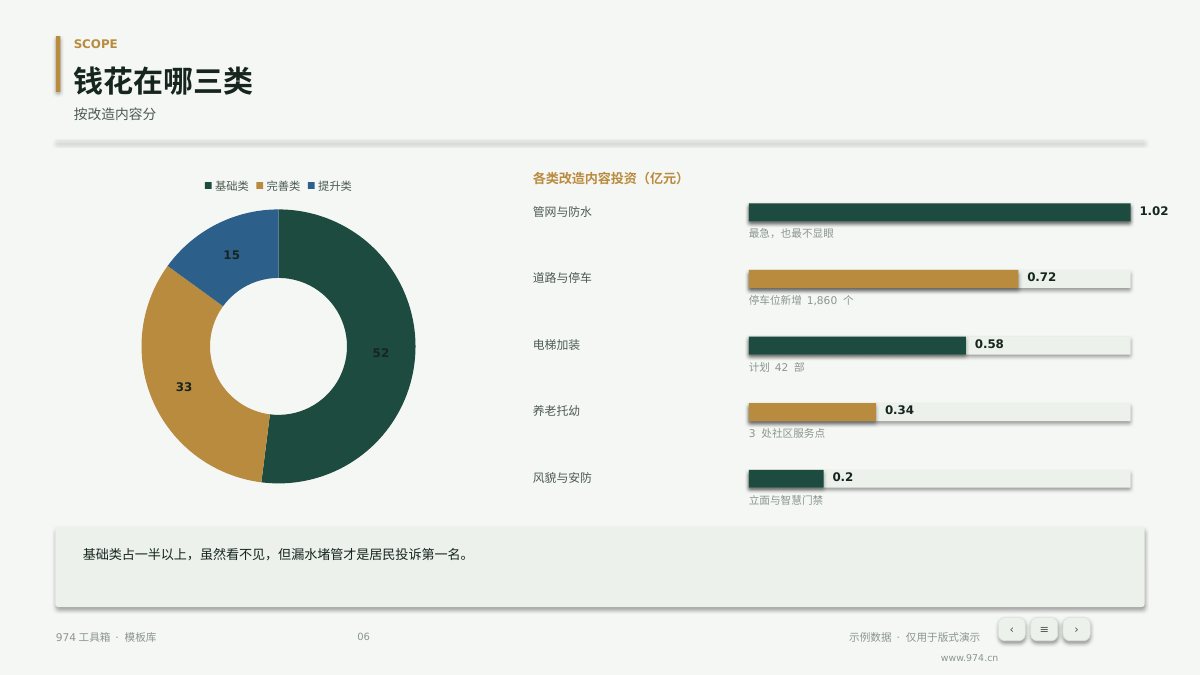Screen dimensions: 1200x675
Task: Click the slide title 钱花在哪三类
Action: click(163, 81)
